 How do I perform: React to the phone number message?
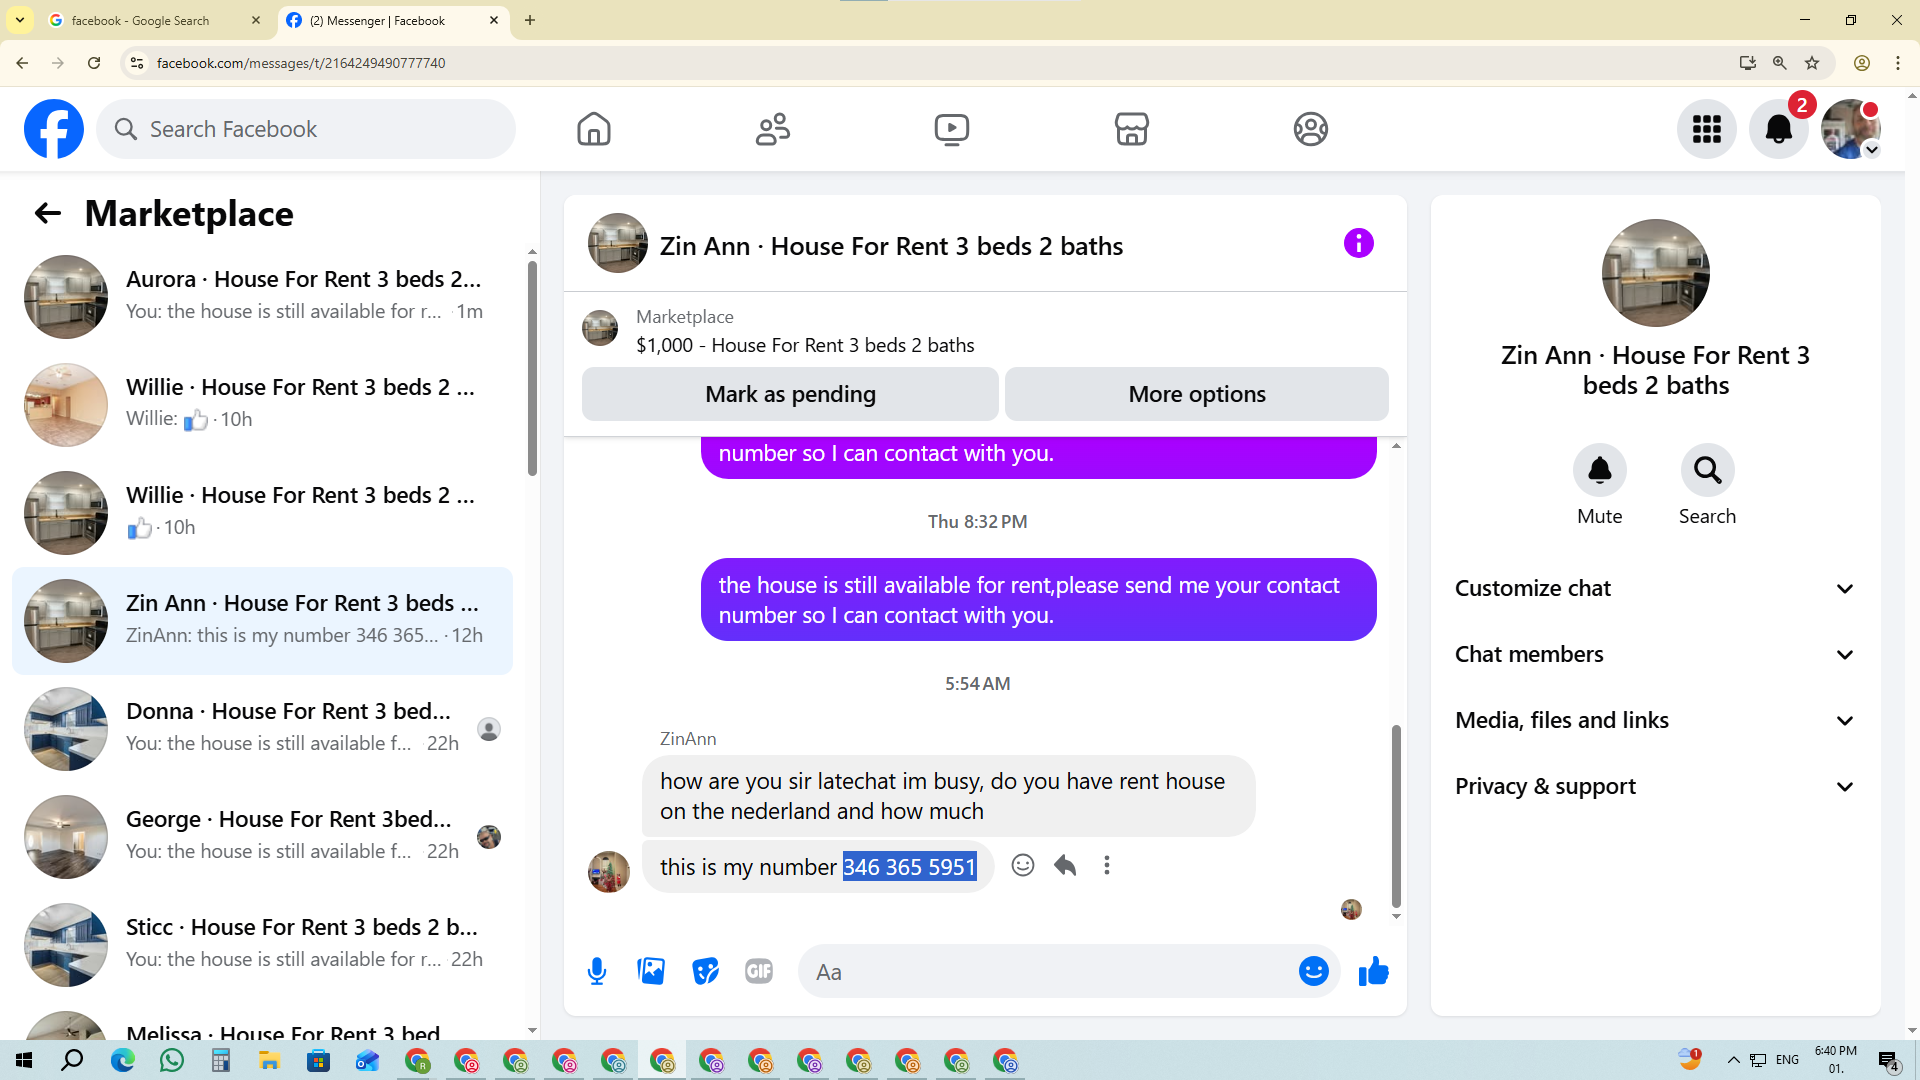(1022, 866)
